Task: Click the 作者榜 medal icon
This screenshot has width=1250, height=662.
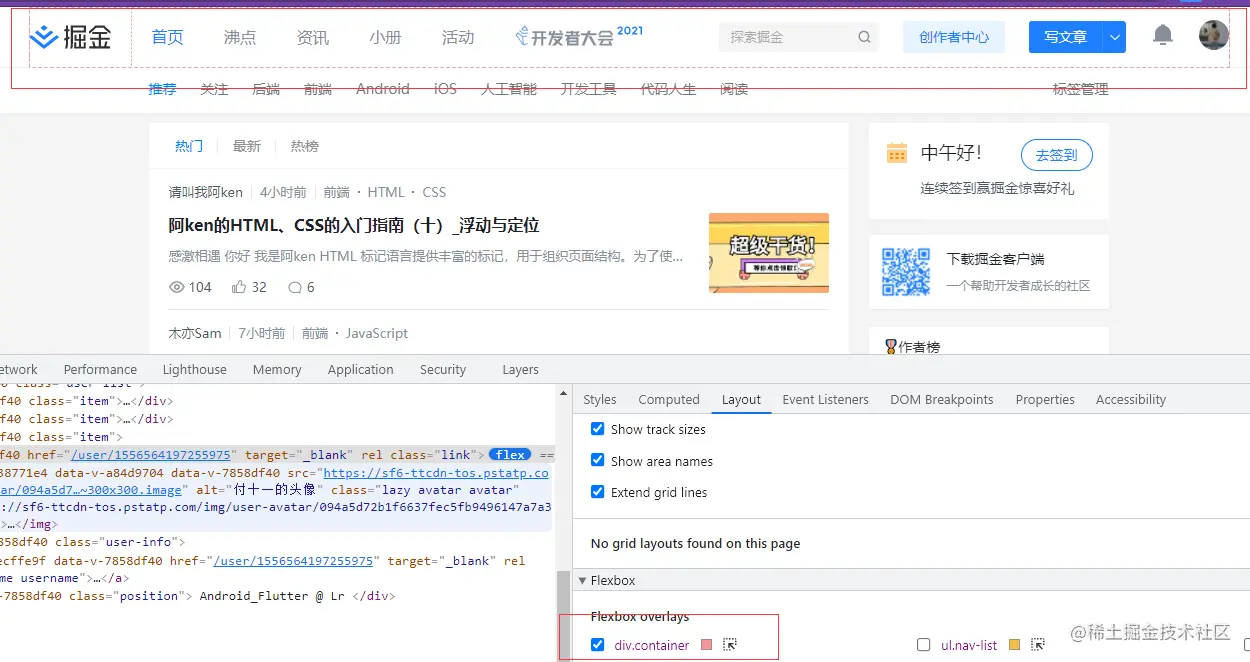Action: click(x=890, y=347)
